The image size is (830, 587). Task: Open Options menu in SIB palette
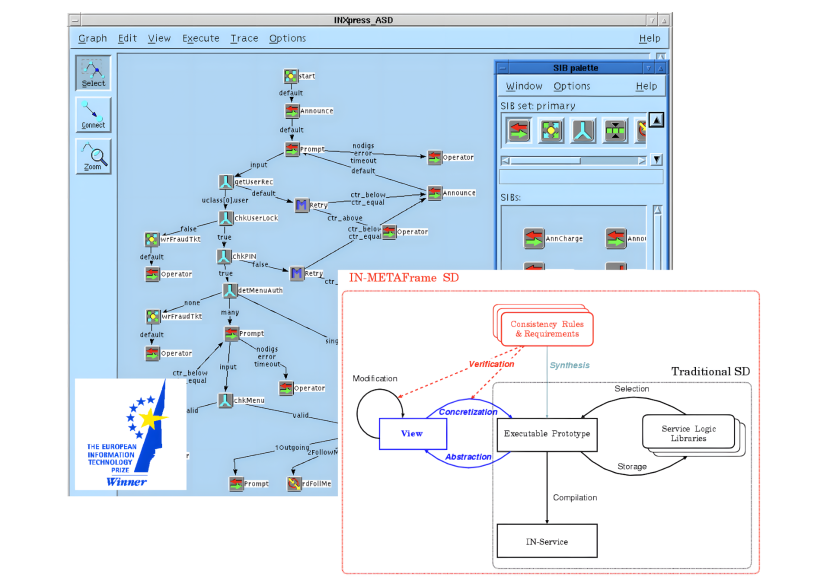point(572,86)
